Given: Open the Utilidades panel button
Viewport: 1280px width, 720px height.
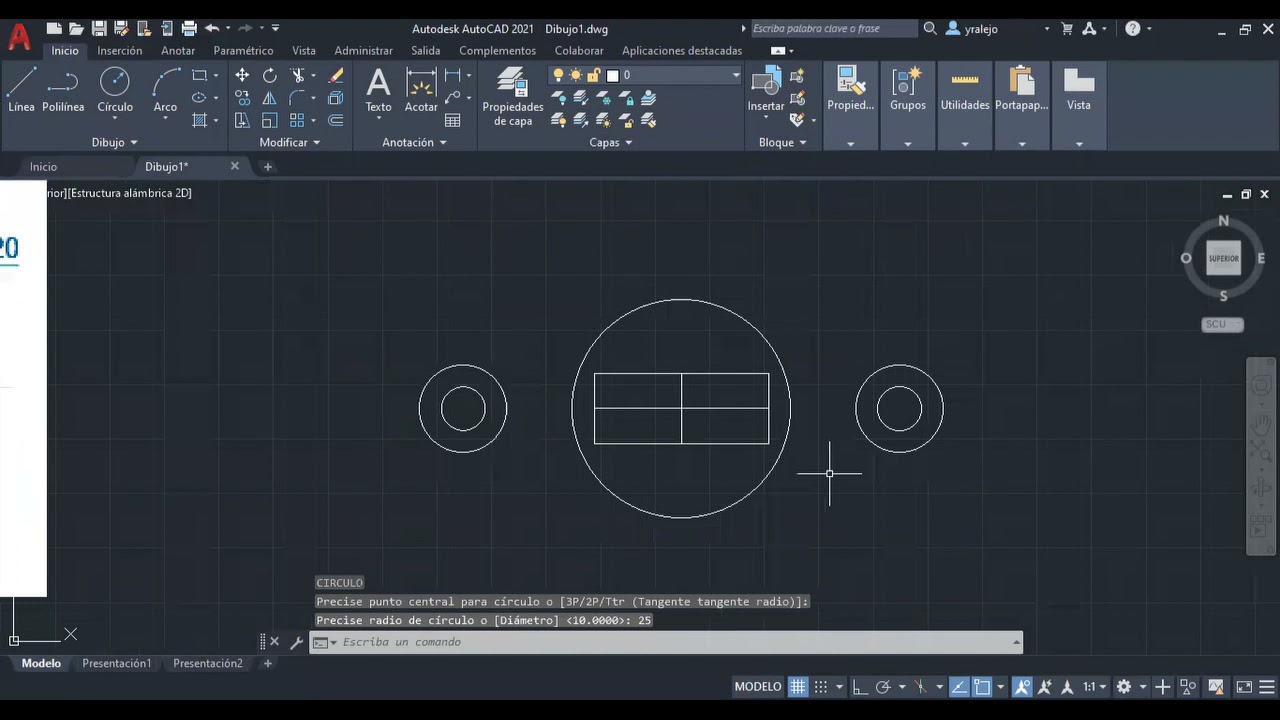Looking at the screenshot, I should 964,105.
